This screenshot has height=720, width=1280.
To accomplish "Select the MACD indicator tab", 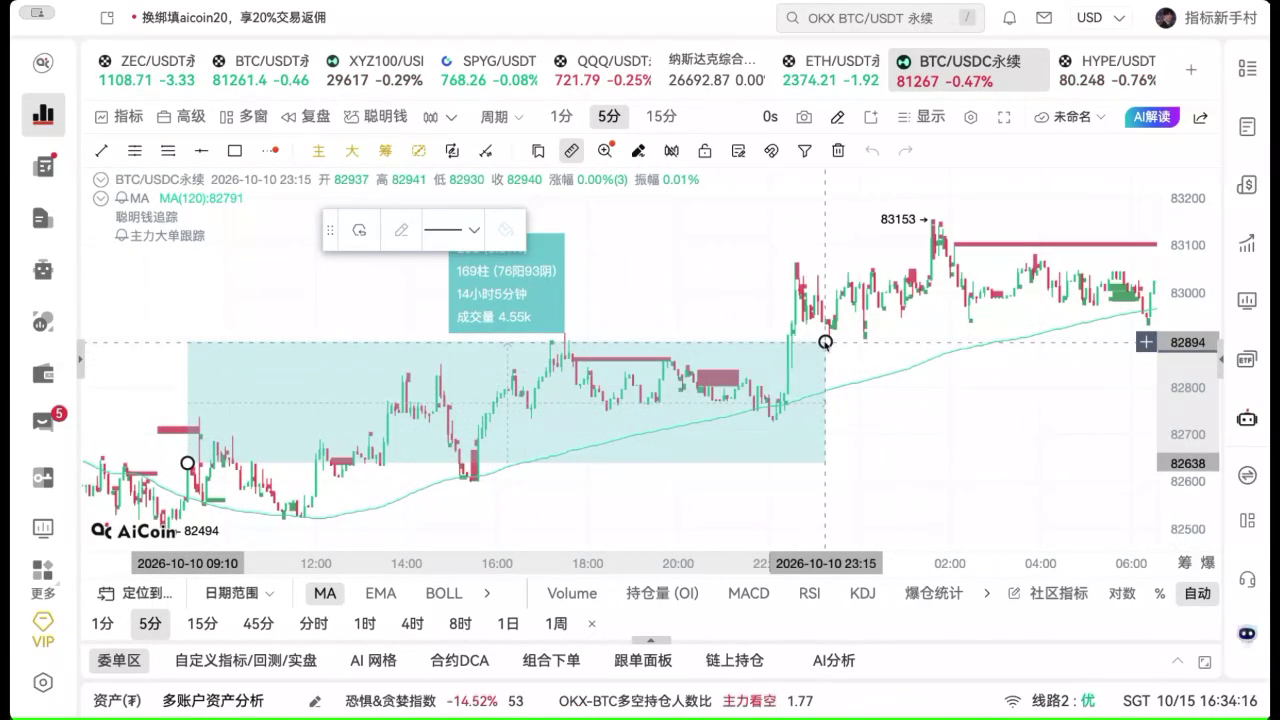I will click(x=748, y=593).
